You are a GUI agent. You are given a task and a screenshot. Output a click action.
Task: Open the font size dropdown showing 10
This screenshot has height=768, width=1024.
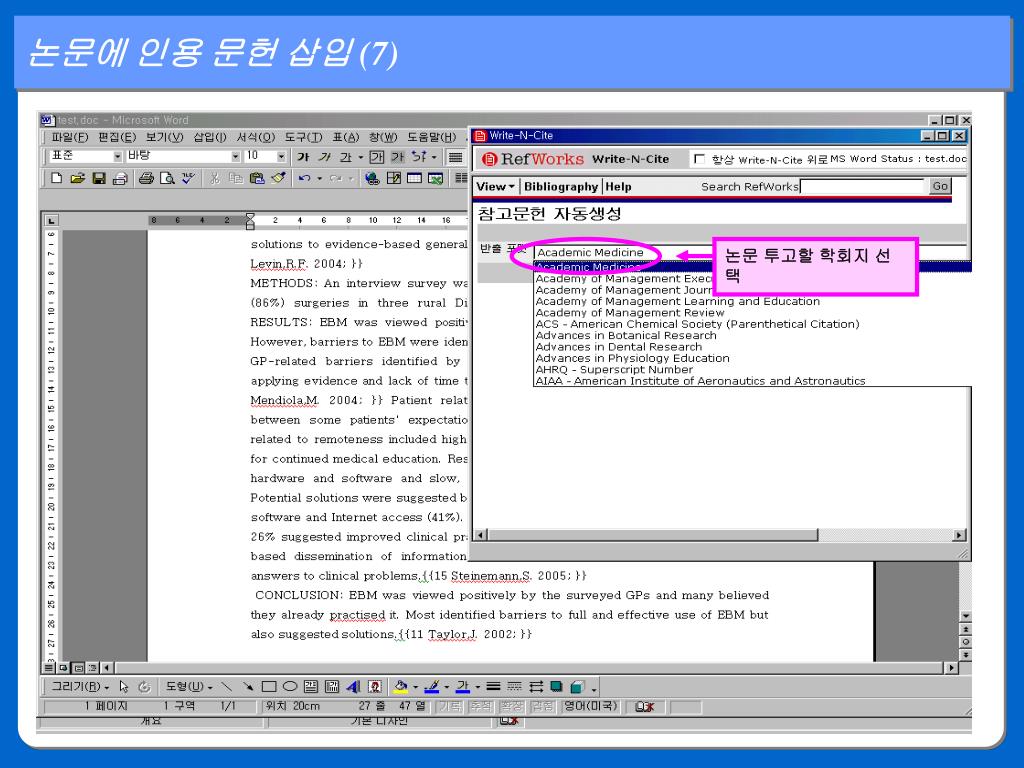pyautogui.click(x=281, y=156)
